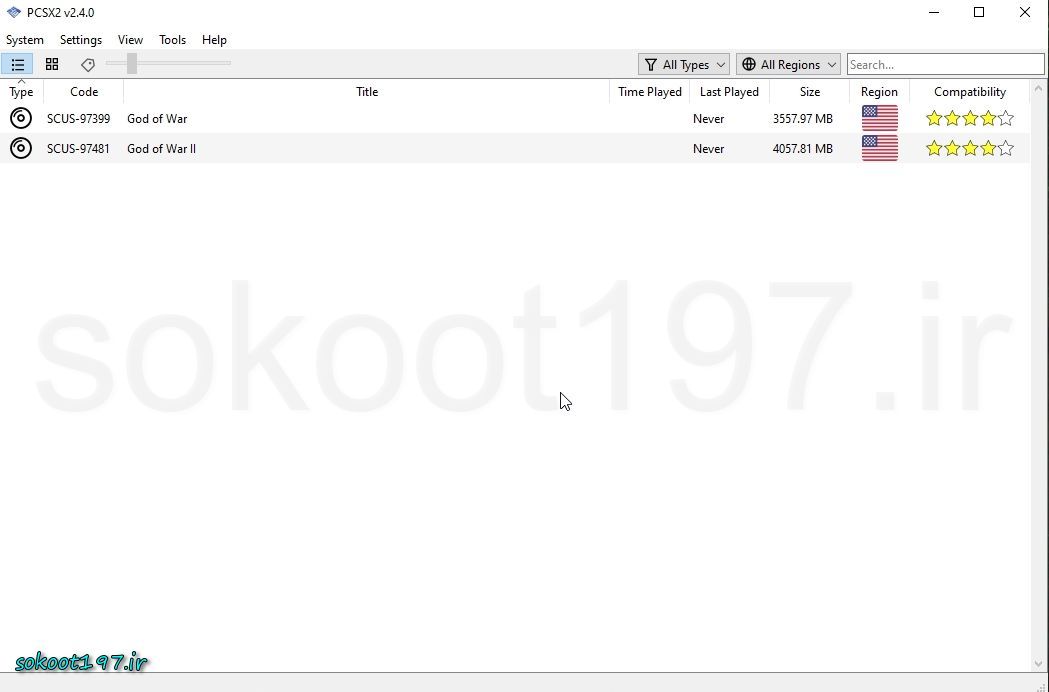Open the Tools menu
The height and width of the screenshot is (692, 1049).
click(x=172, y=40)
